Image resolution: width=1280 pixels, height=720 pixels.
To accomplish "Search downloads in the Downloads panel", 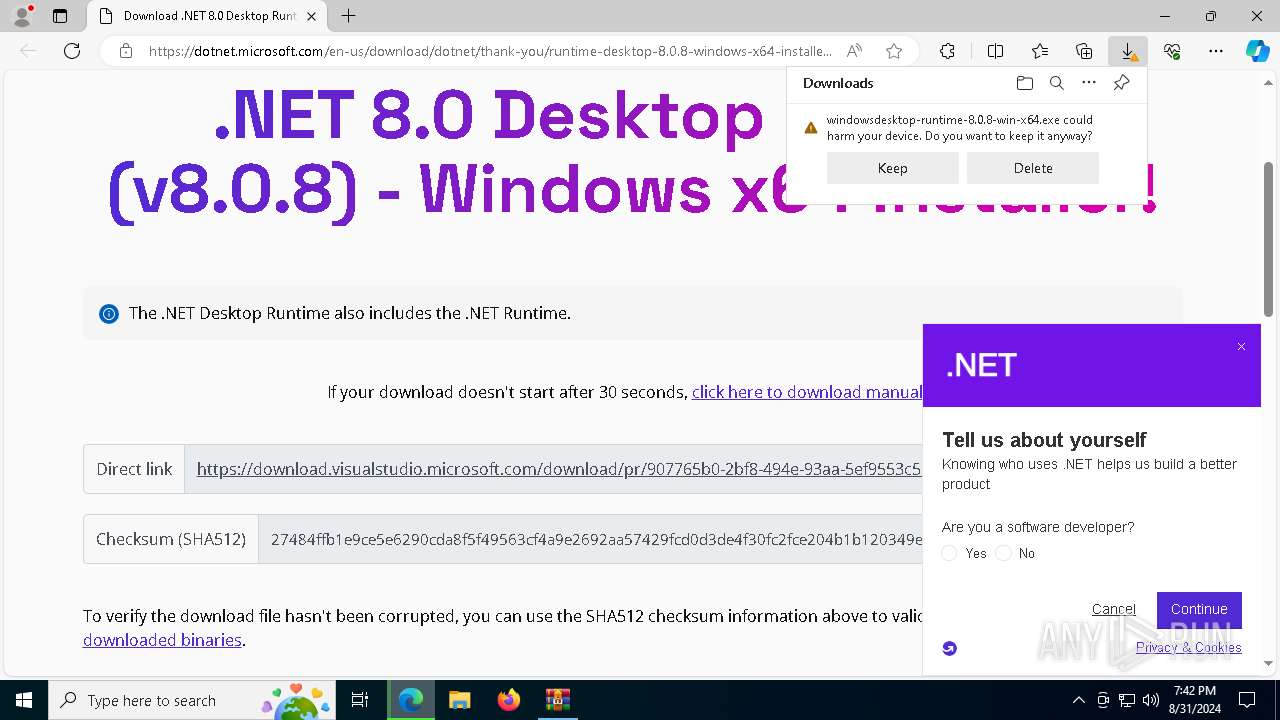I will pos(1056,83).
